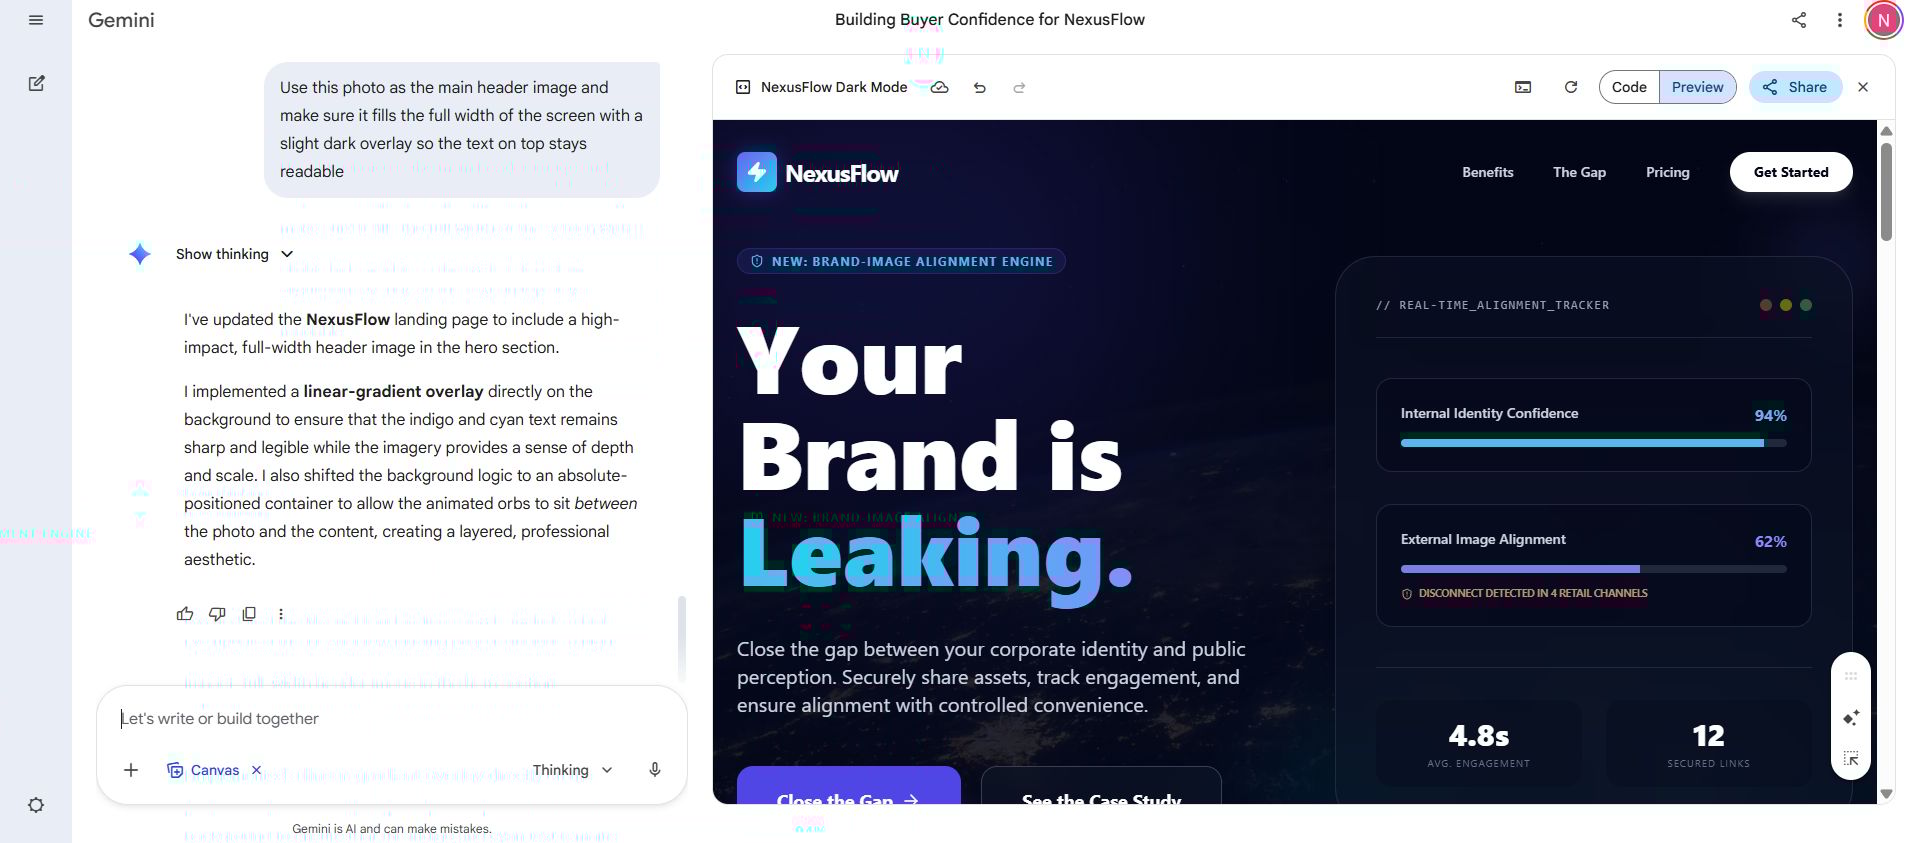Thumbs up the Gemini response
Screen dimensions: 1919x843
click(185, 614)
